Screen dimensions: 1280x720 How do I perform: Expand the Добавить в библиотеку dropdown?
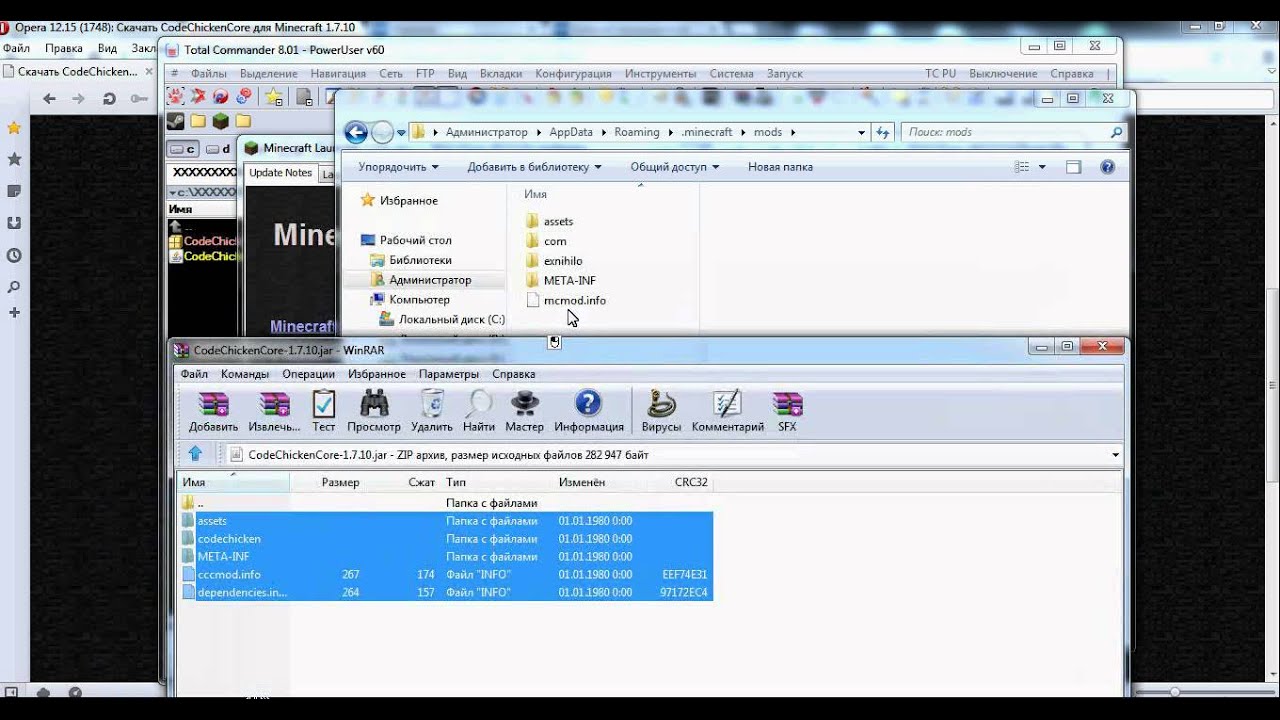[x=534, y=167]
